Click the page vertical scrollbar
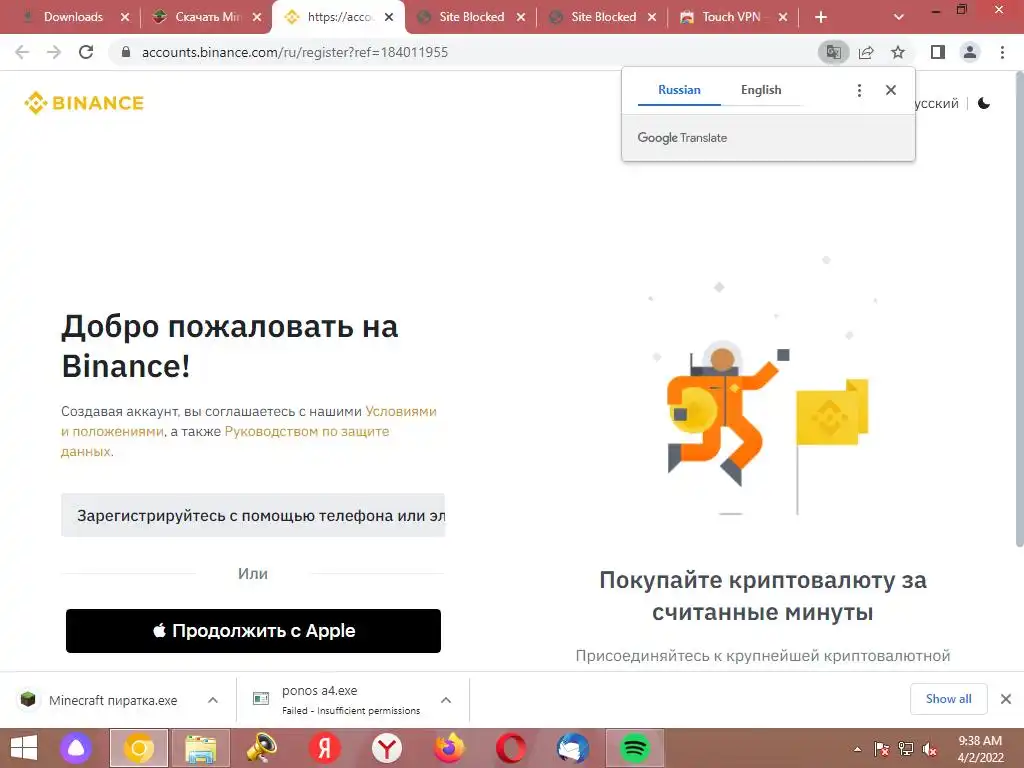Viewport: 1024px width, 768px height. click(x=1019, y=310)
